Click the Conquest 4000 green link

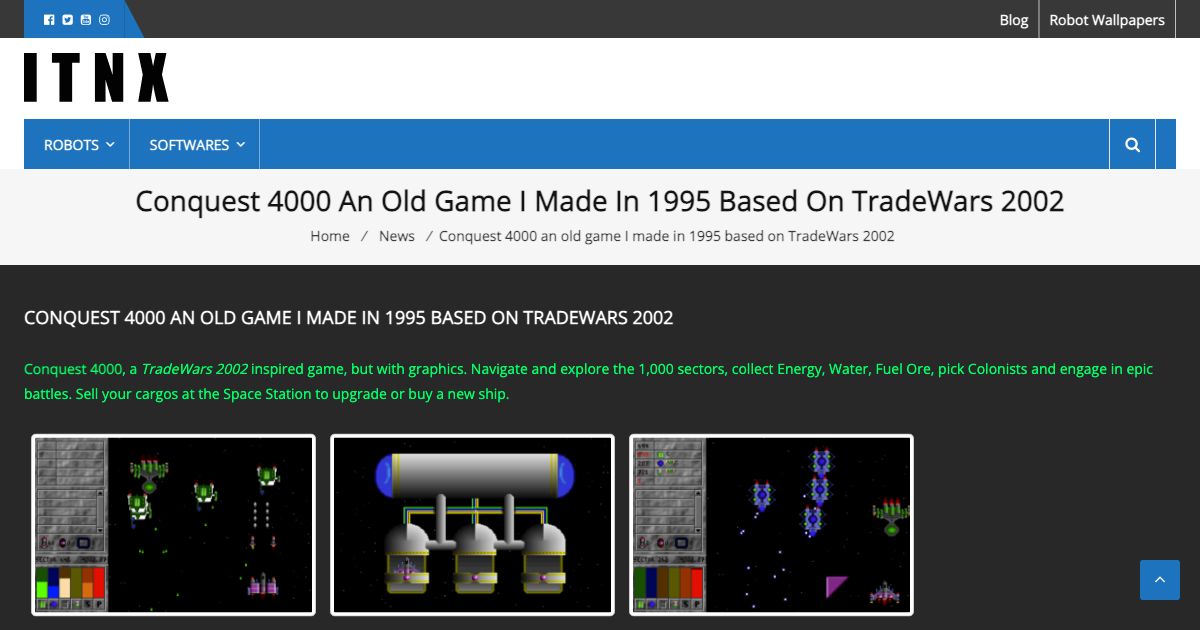click(x=70, y=368)
